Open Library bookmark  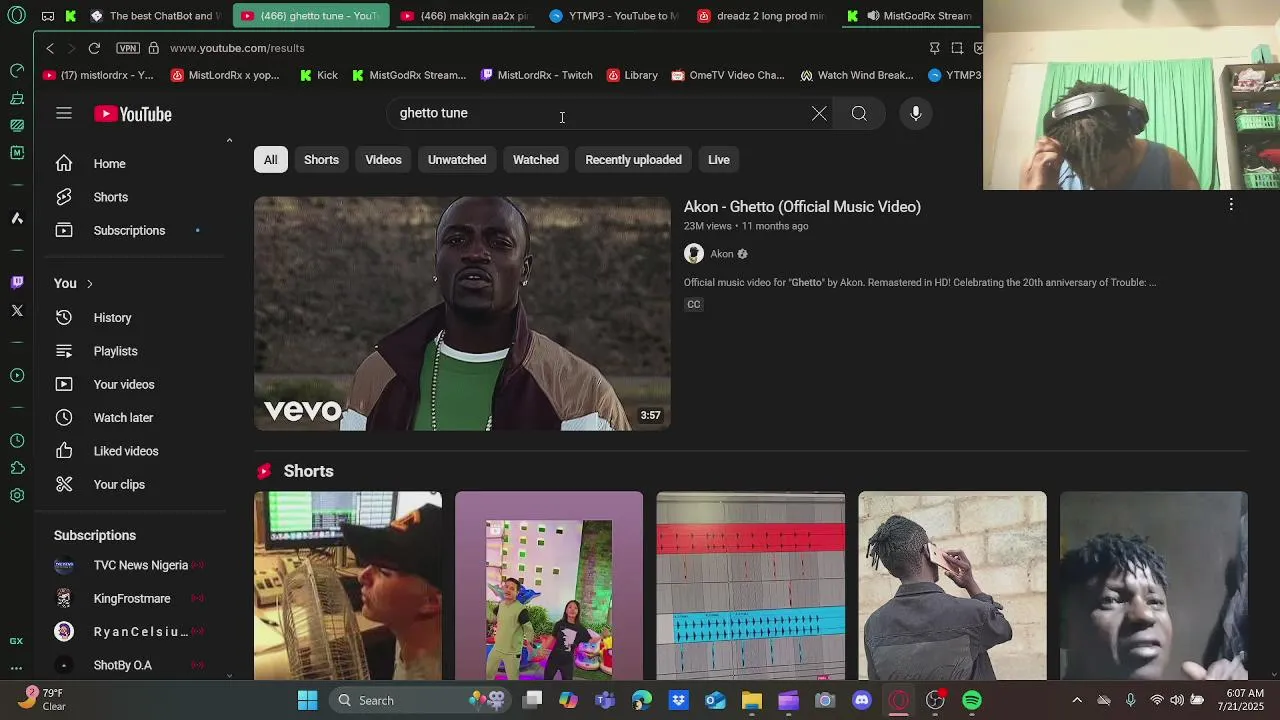pos(631,75)
